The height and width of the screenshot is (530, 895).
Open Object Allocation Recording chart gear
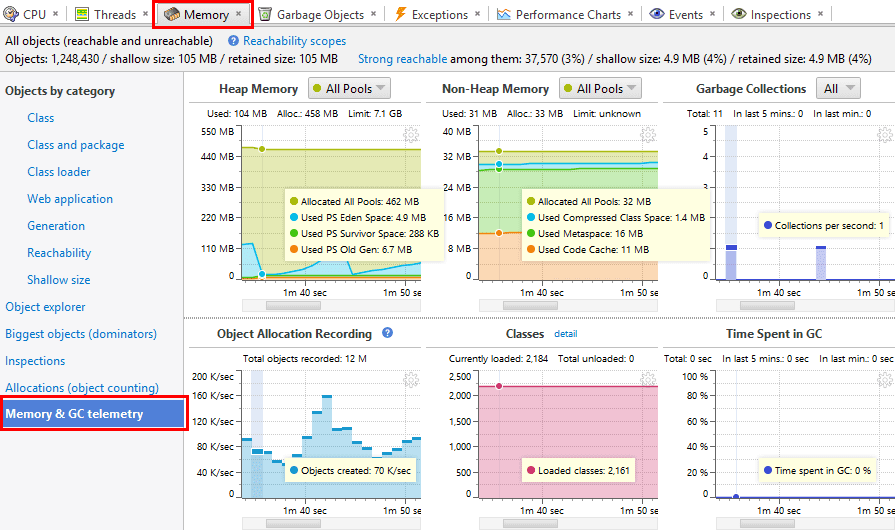(411, 380)
